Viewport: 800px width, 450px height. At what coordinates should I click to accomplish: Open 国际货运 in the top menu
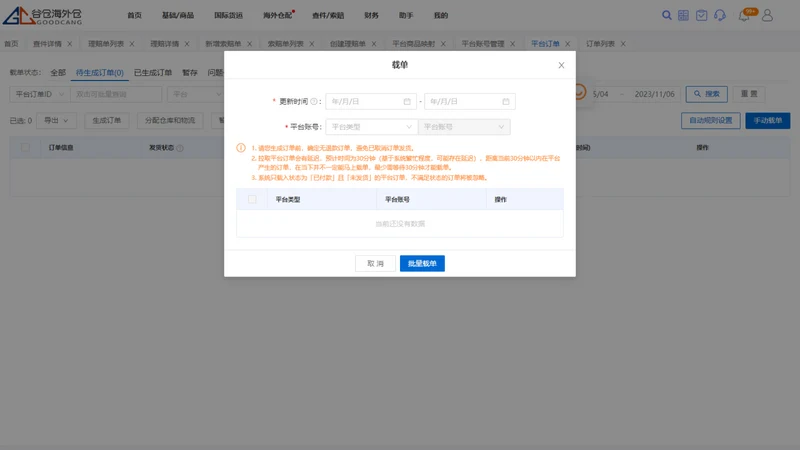point(228,15)
